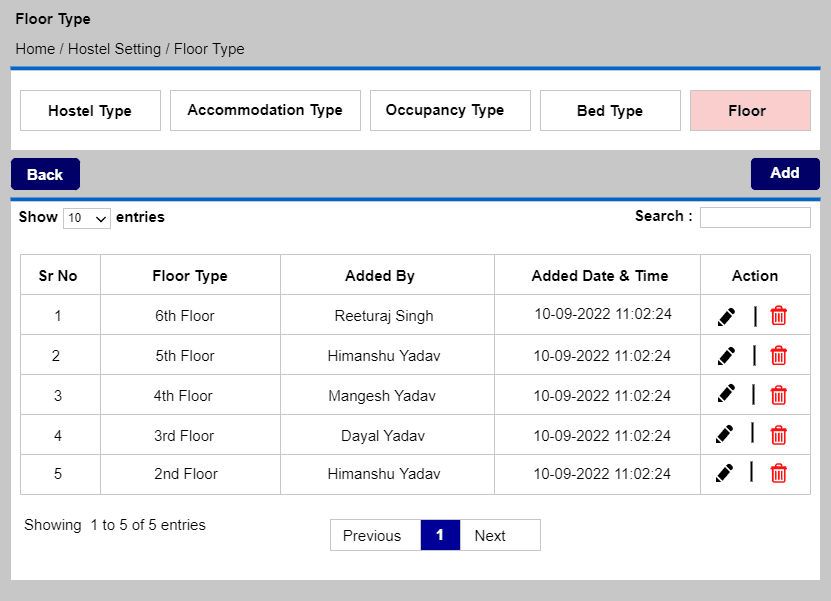Select the Action column header
The image size is (831, 601).
pyautogui.click(x=755, y=275)
